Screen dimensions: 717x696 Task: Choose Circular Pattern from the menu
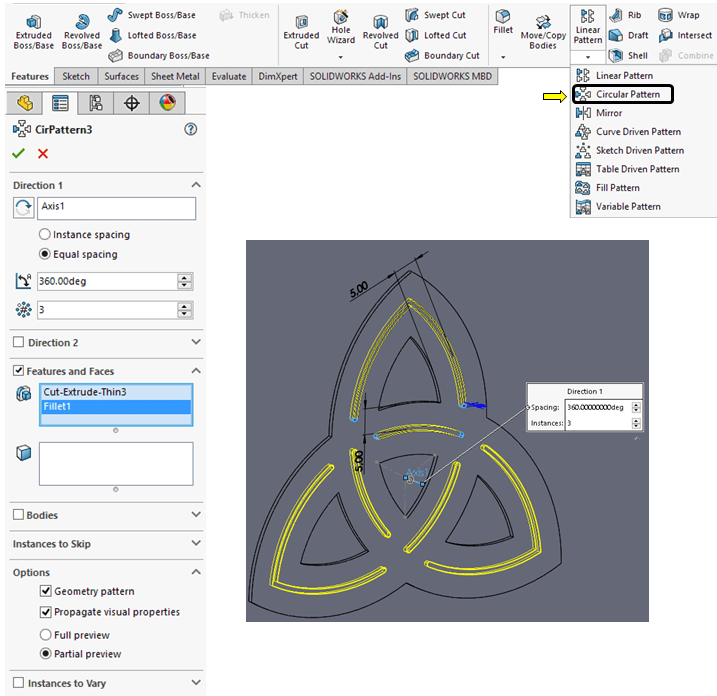tap(627, 95)
